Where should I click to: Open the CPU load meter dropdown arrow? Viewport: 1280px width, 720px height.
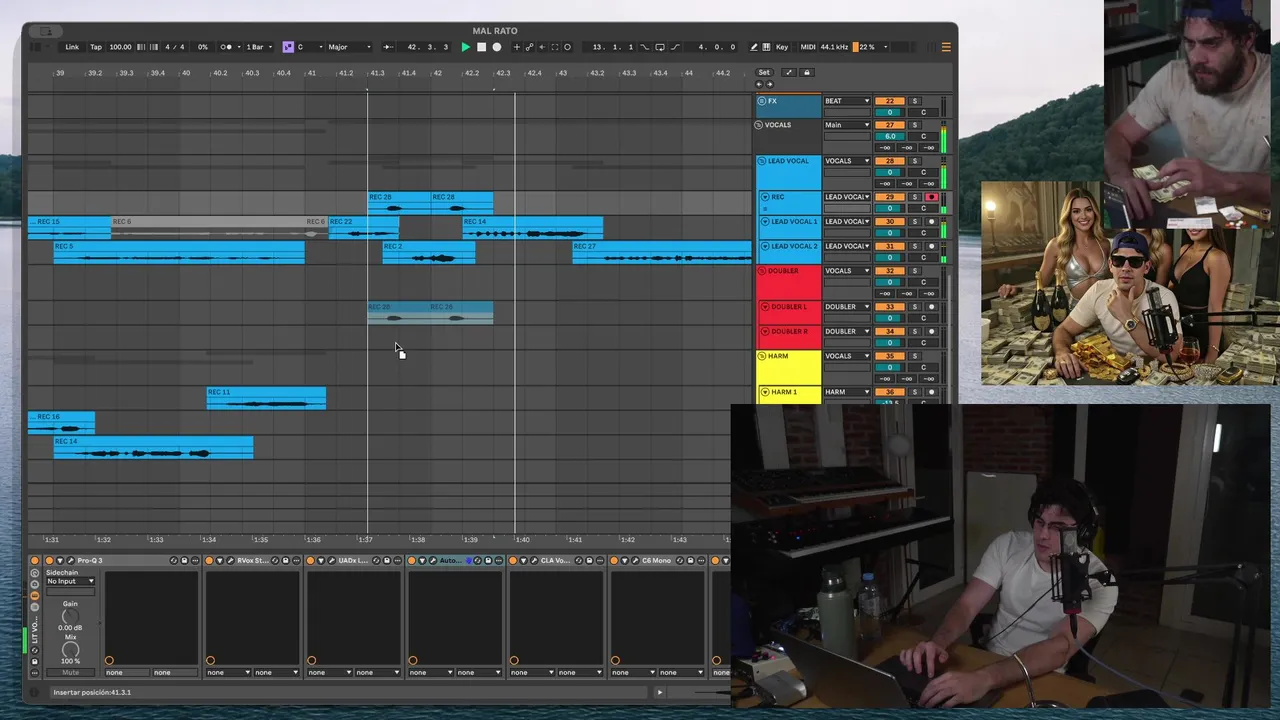pyautogui.click(x=886, y=47)
